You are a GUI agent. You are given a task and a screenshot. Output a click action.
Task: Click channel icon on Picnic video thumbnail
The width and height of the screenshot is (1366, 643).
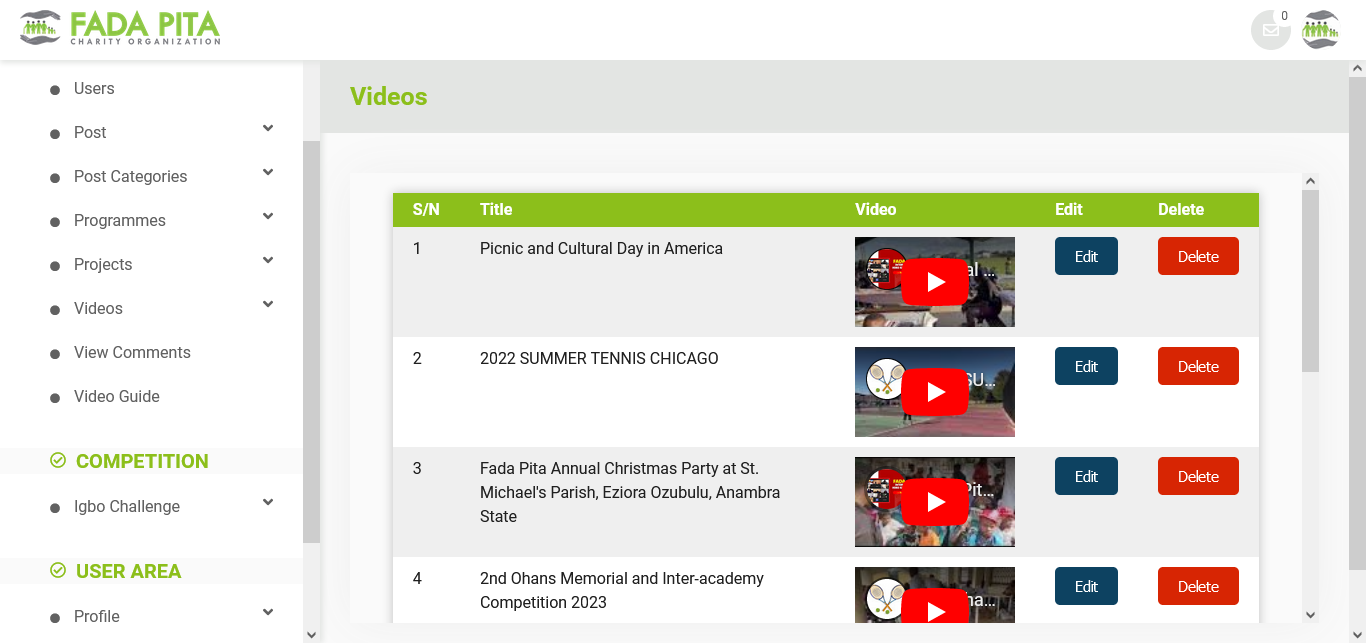click(x=885, y=269)
